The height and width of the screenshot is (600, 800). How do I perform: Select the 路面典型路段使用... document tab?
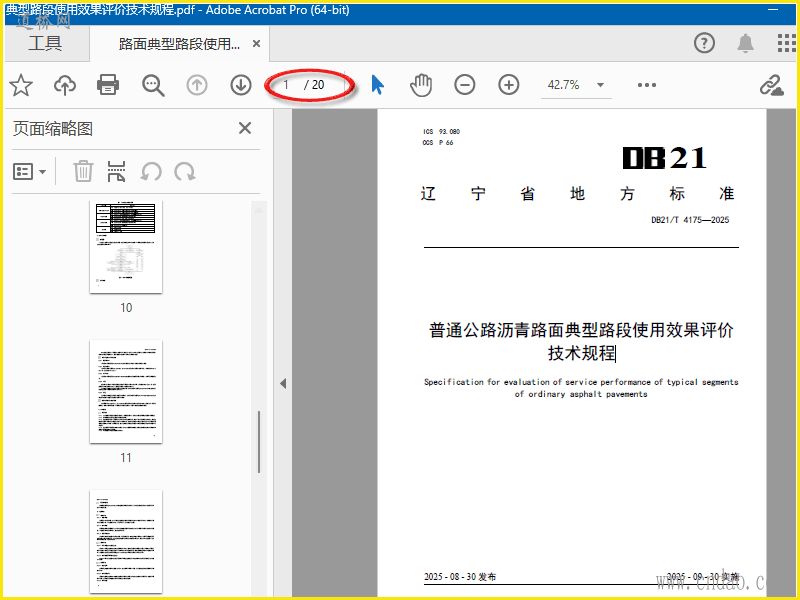point(179,44)
